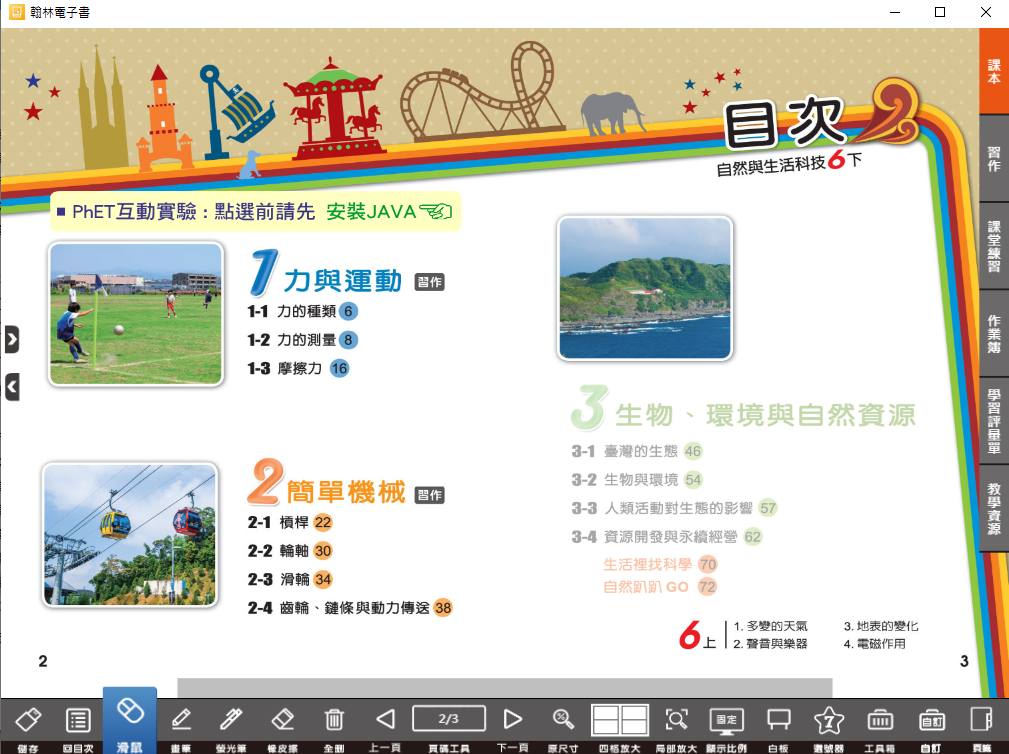Expand the left panel right-arrow handle
1009x754 pixels.
coord(11,340)
